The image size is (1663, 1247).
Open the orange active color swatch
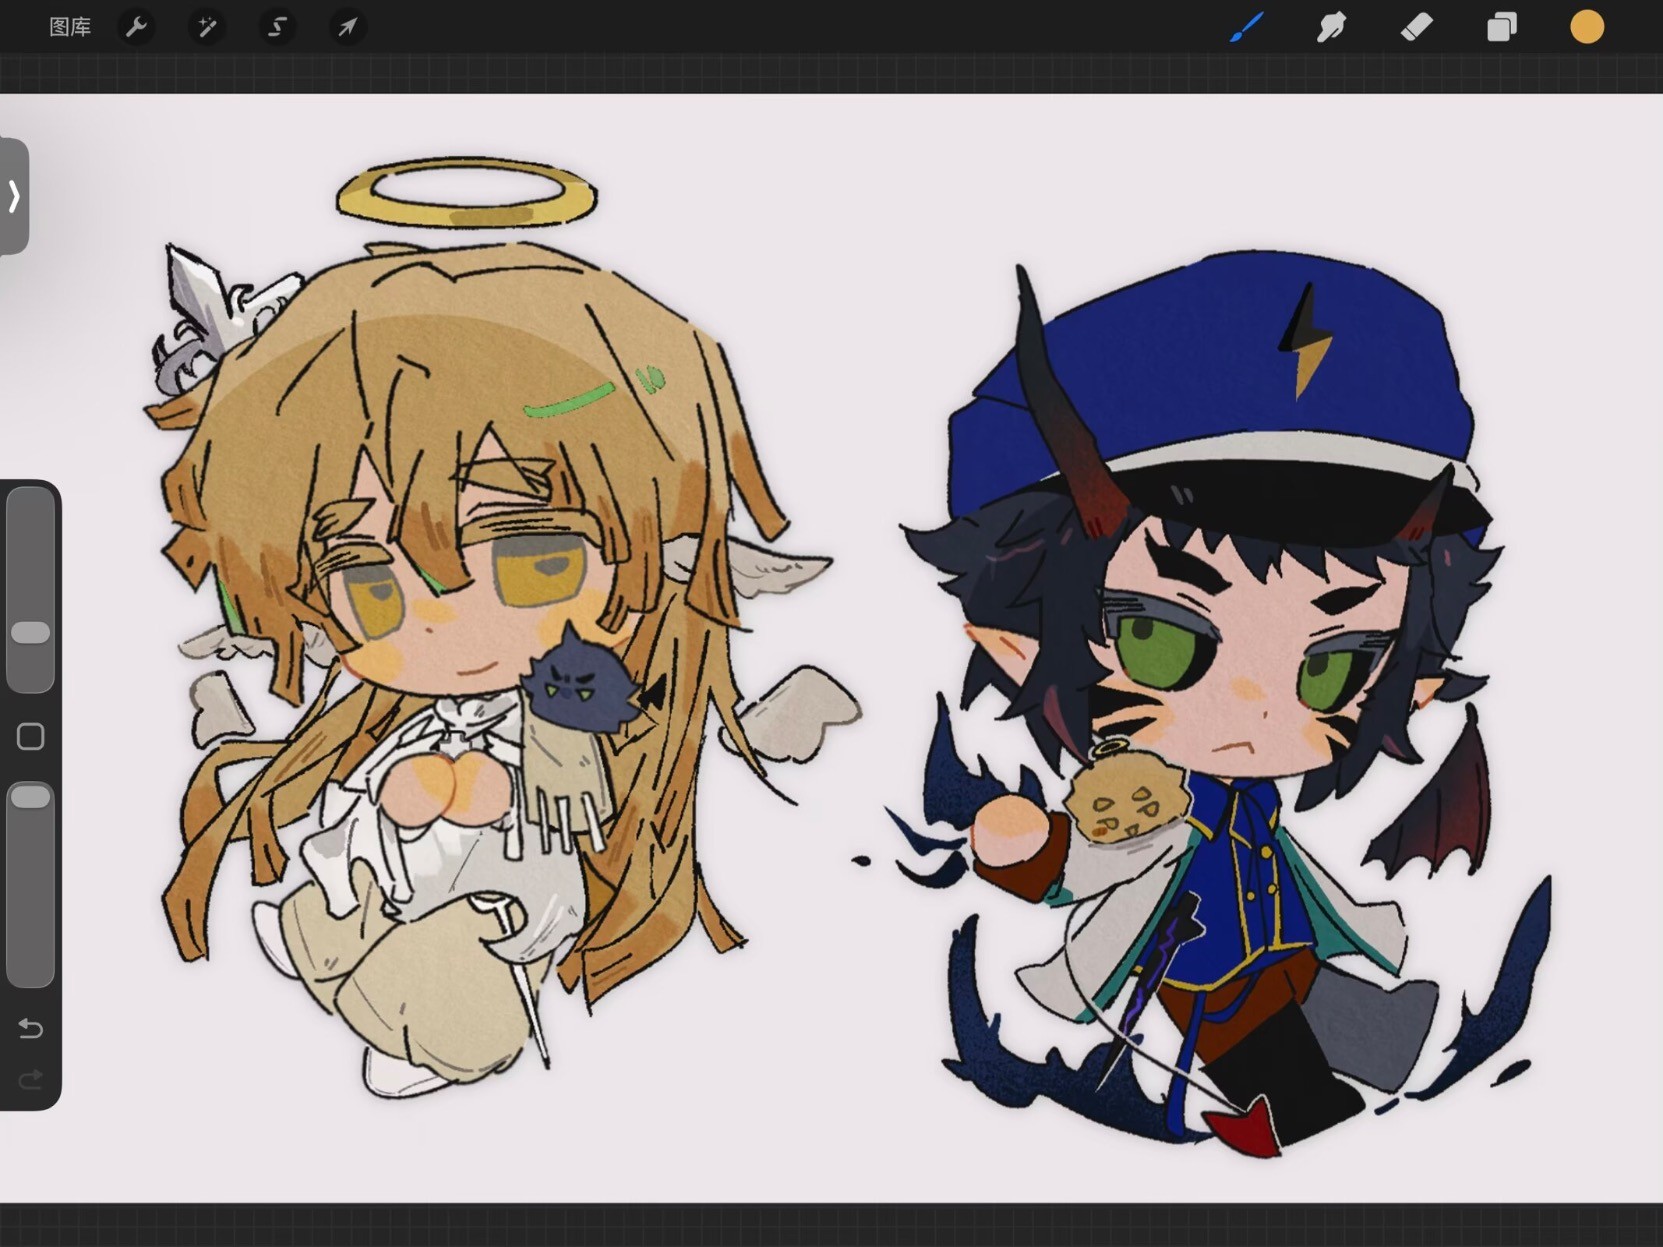click(1586, 27)
